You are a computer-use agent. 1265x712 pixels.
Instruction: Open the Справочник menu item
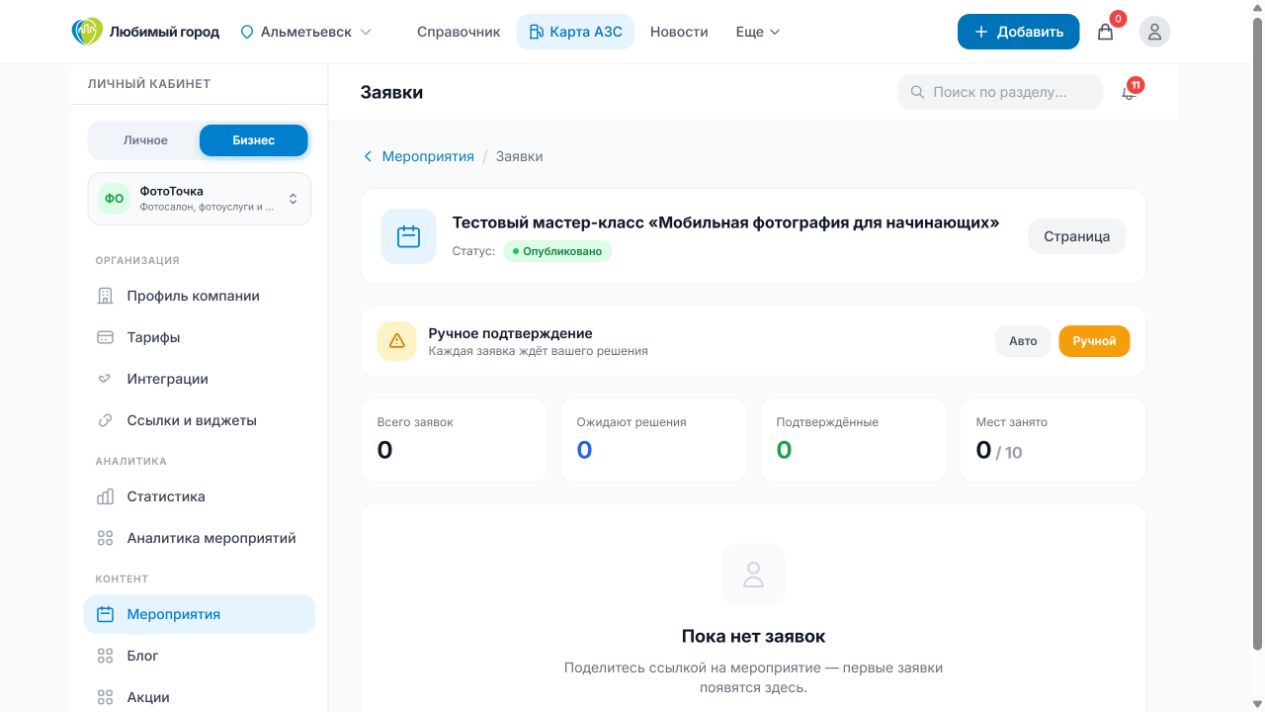(458, 32)
